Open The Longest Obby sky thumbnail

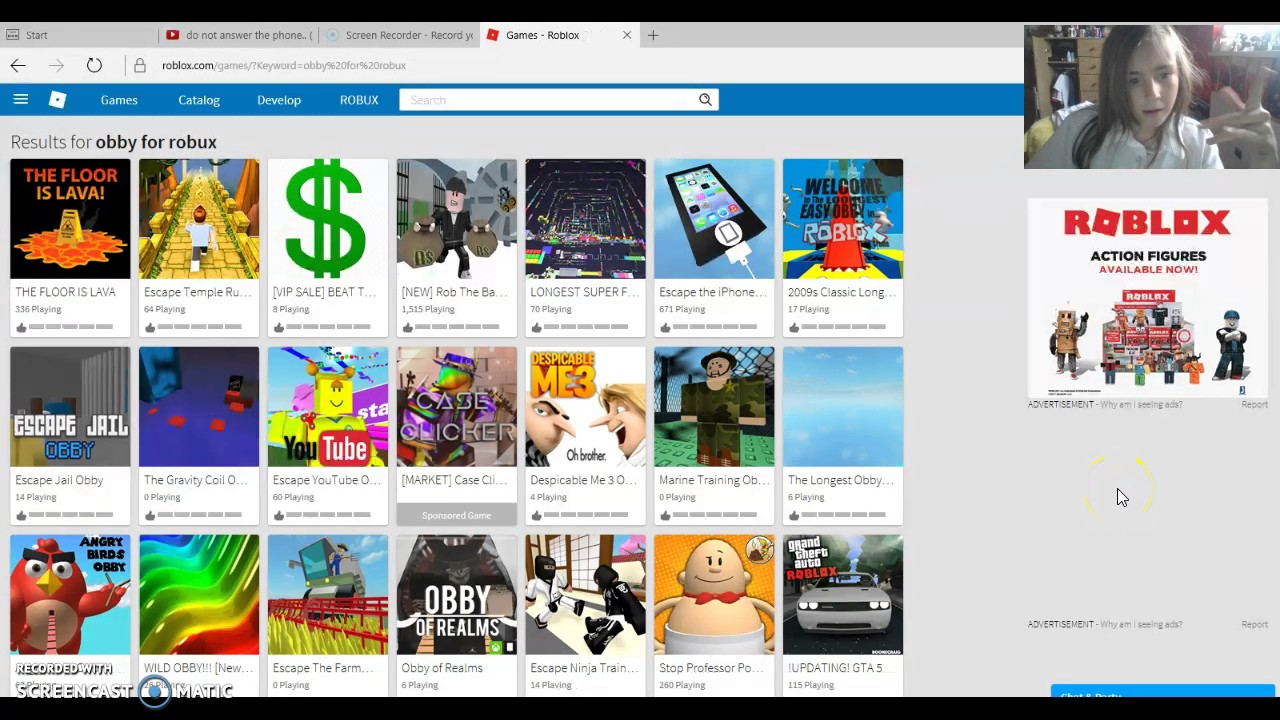pos(843,407)
